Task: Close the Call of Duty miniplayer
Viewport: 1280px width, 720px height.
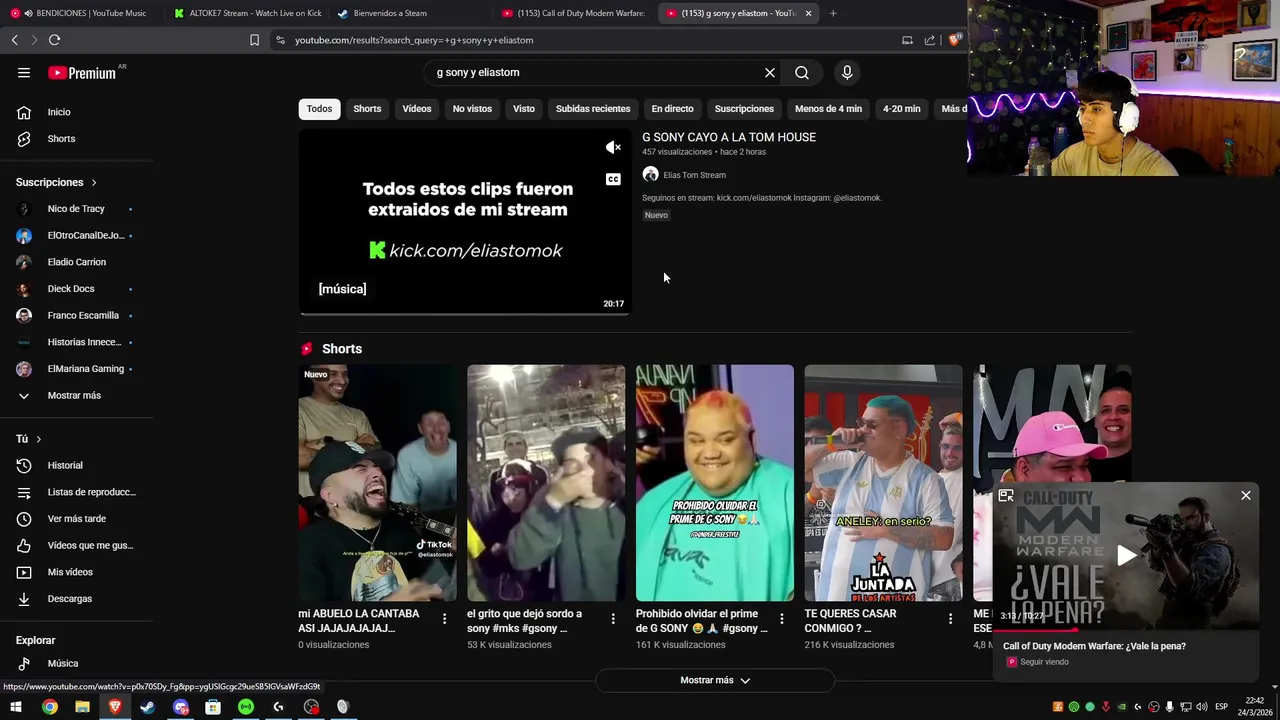Action: [x=1246, y=495]
